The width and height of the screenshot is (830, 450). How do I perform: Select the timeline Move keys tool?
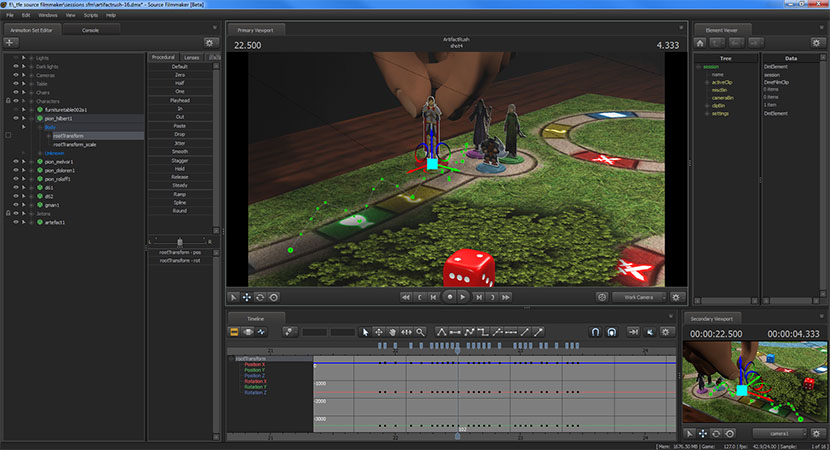click(x=379, y=332)
